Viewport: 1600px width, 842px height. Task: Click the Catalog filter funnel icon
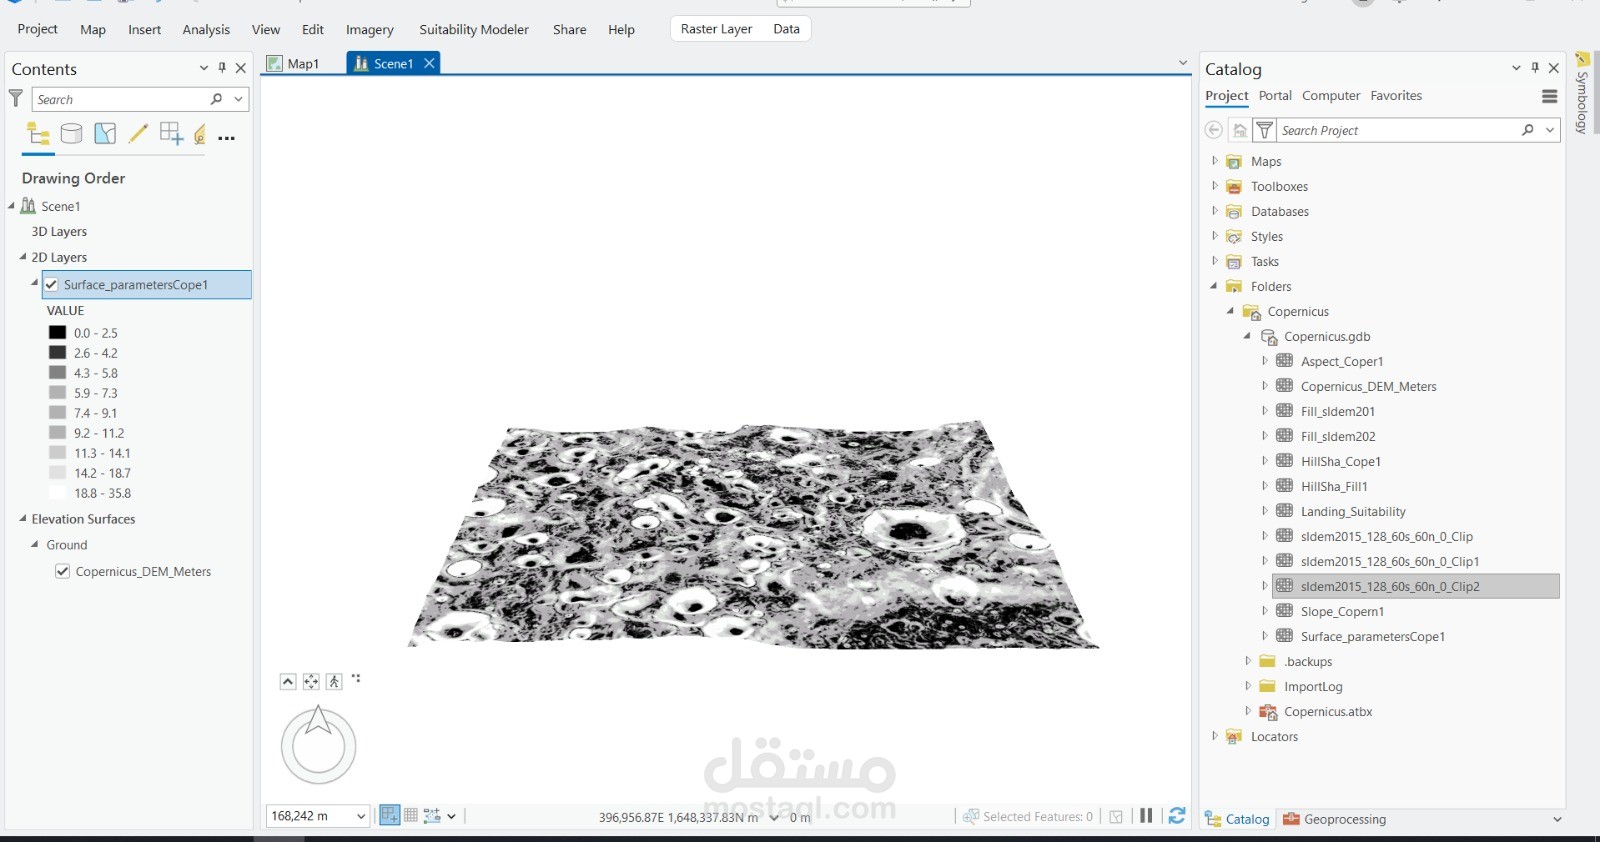pos(1264,130)
